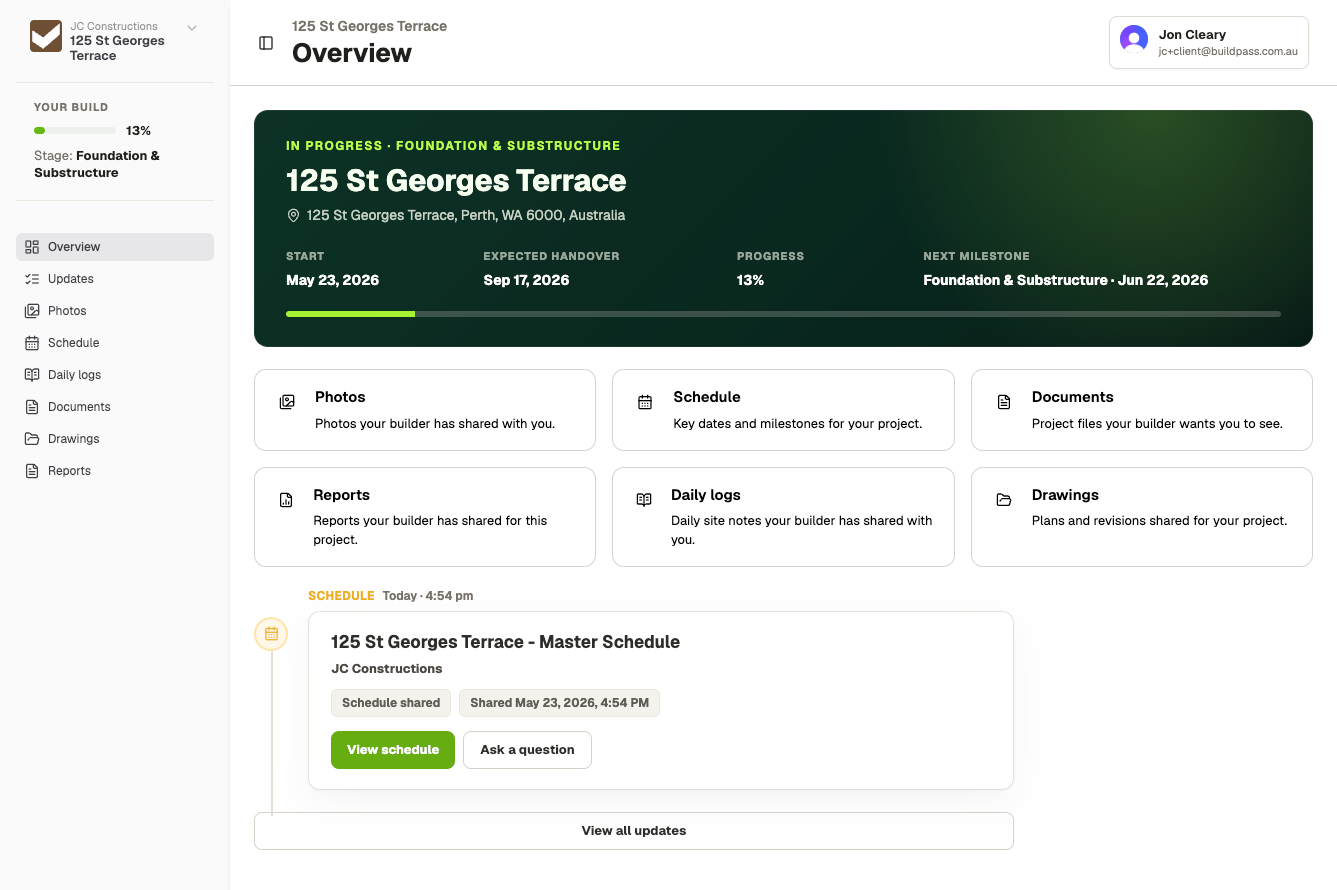Open Updates in the sidebar
1337x890 pixels.
[115, 279]
